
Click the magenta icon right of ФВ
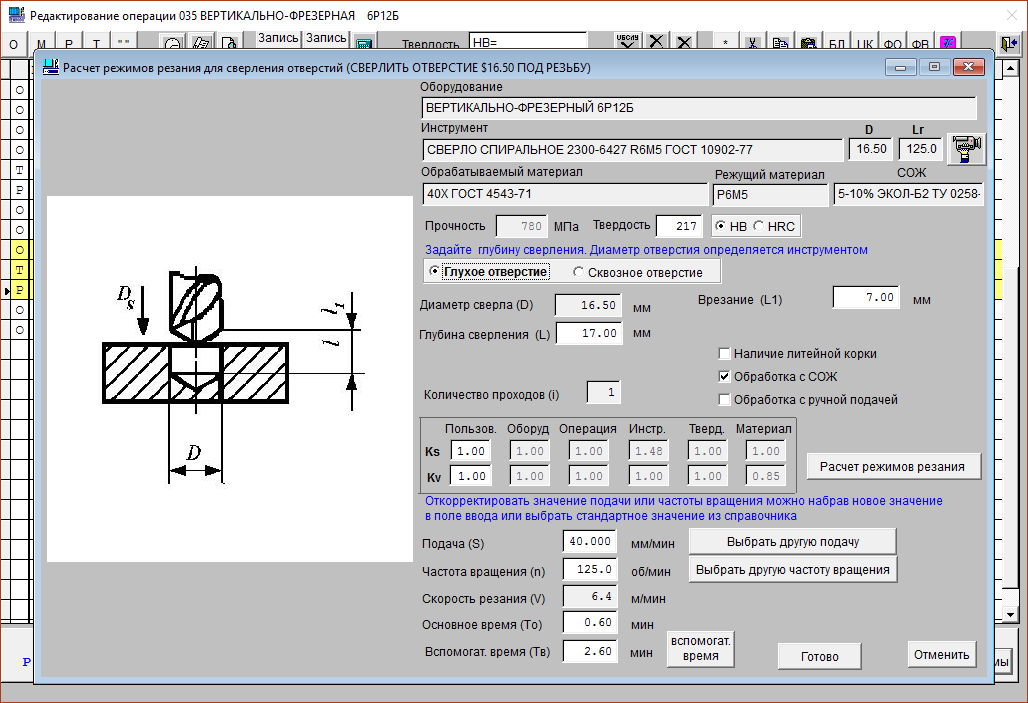coord(946,44)
